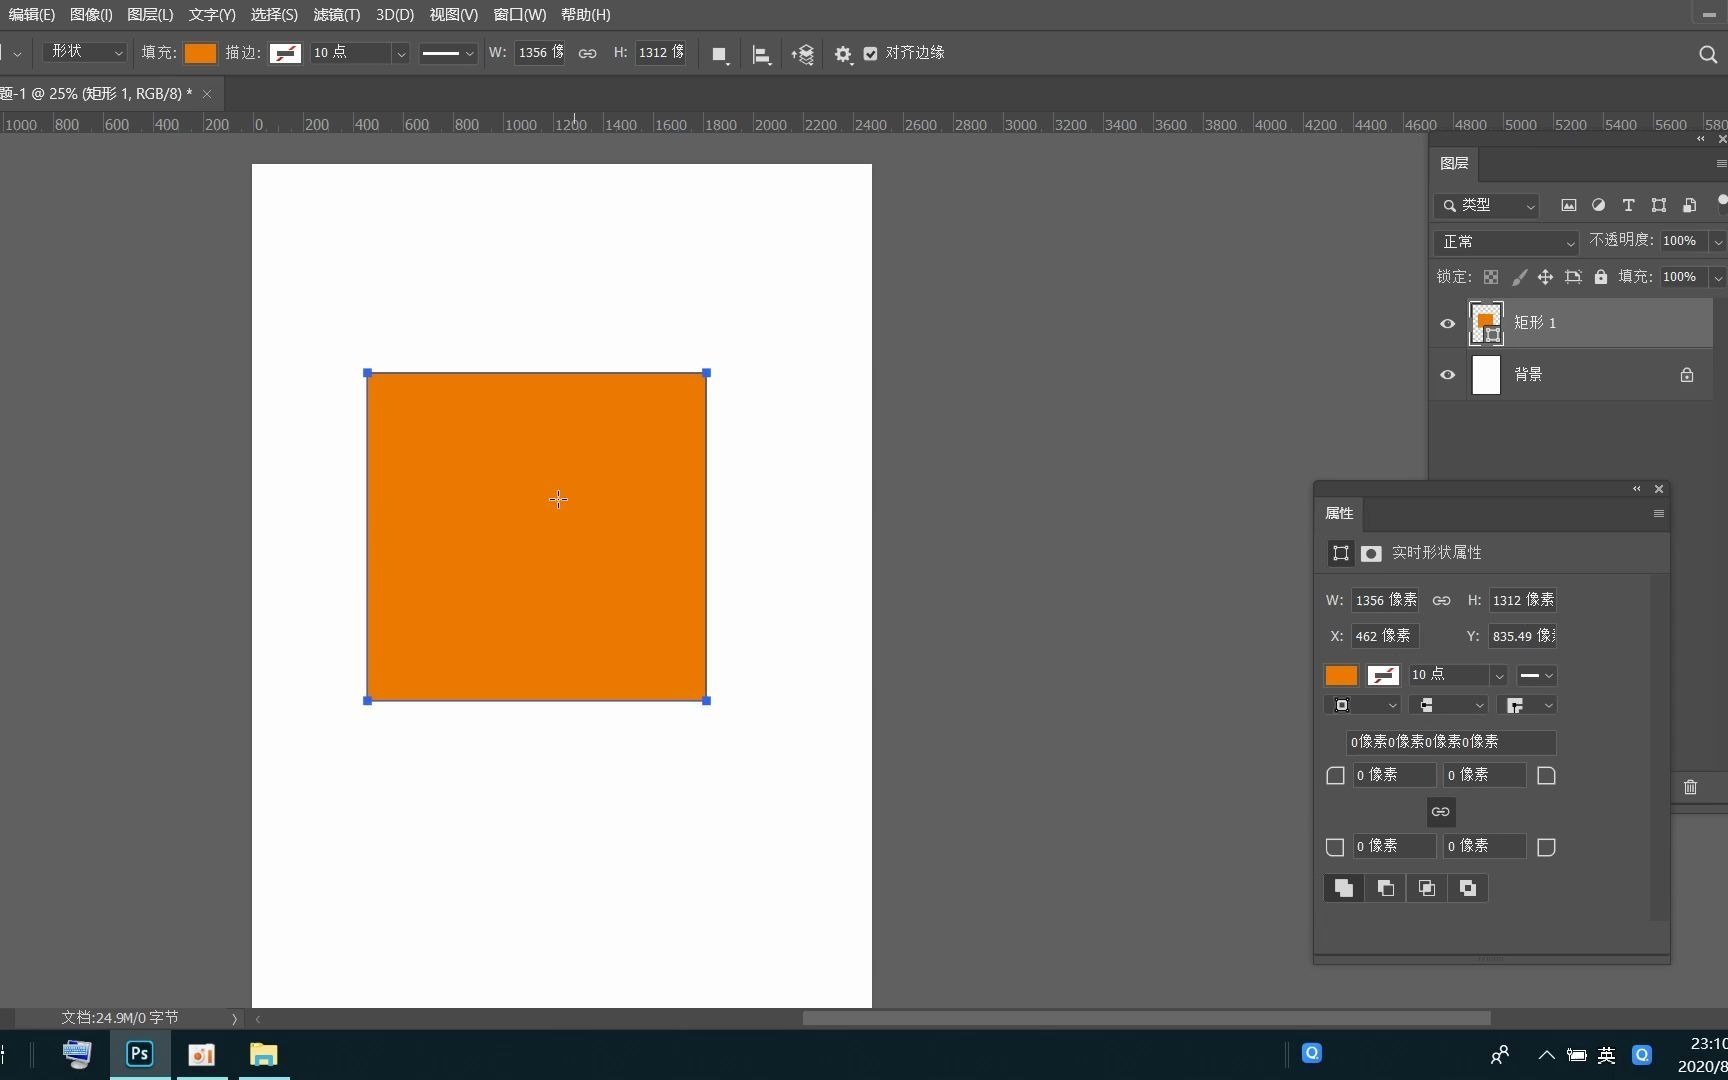1728x1080 pixels.
Task: Filter layers by adjustment layers
Action: (x=1598, y=205)
